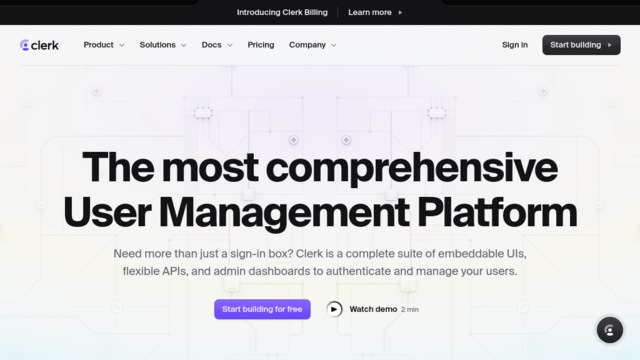This screenshot has width=640, height=360.
Task: Play the demo video icon
Action: [334, 309]
